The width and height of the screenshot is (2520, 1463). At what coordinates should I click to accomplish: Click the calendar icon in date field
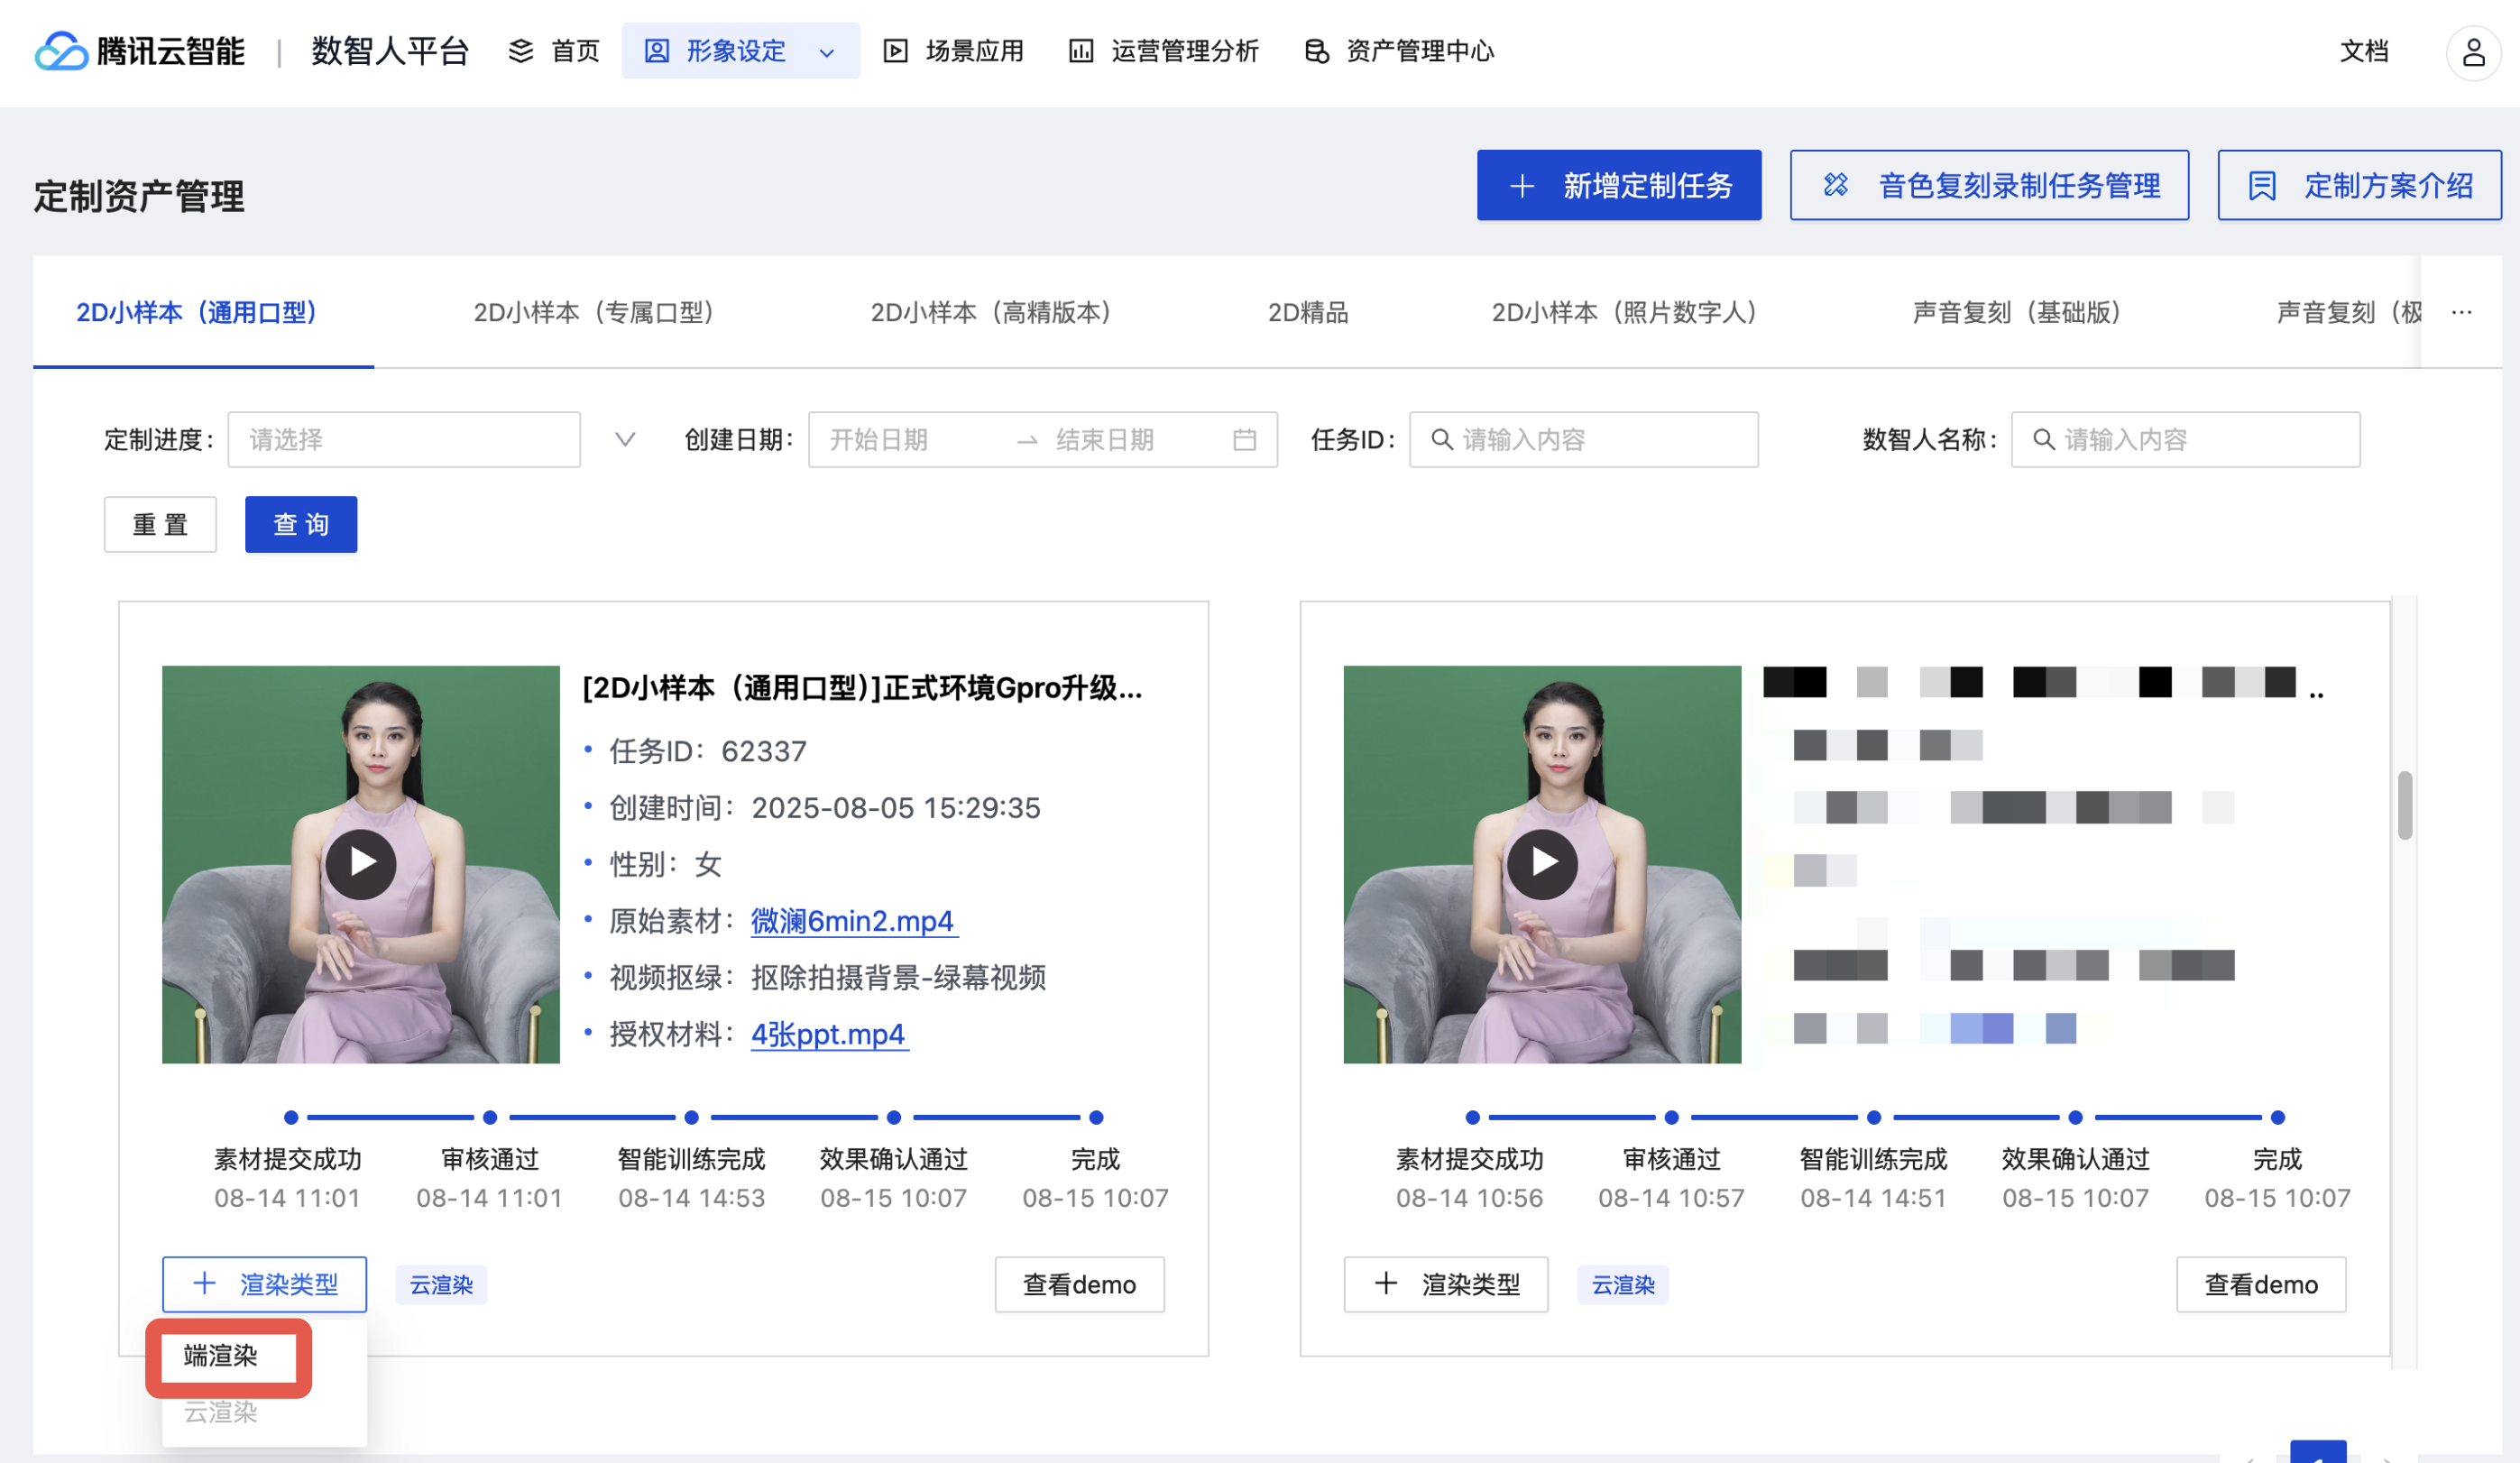point(1244,440)
